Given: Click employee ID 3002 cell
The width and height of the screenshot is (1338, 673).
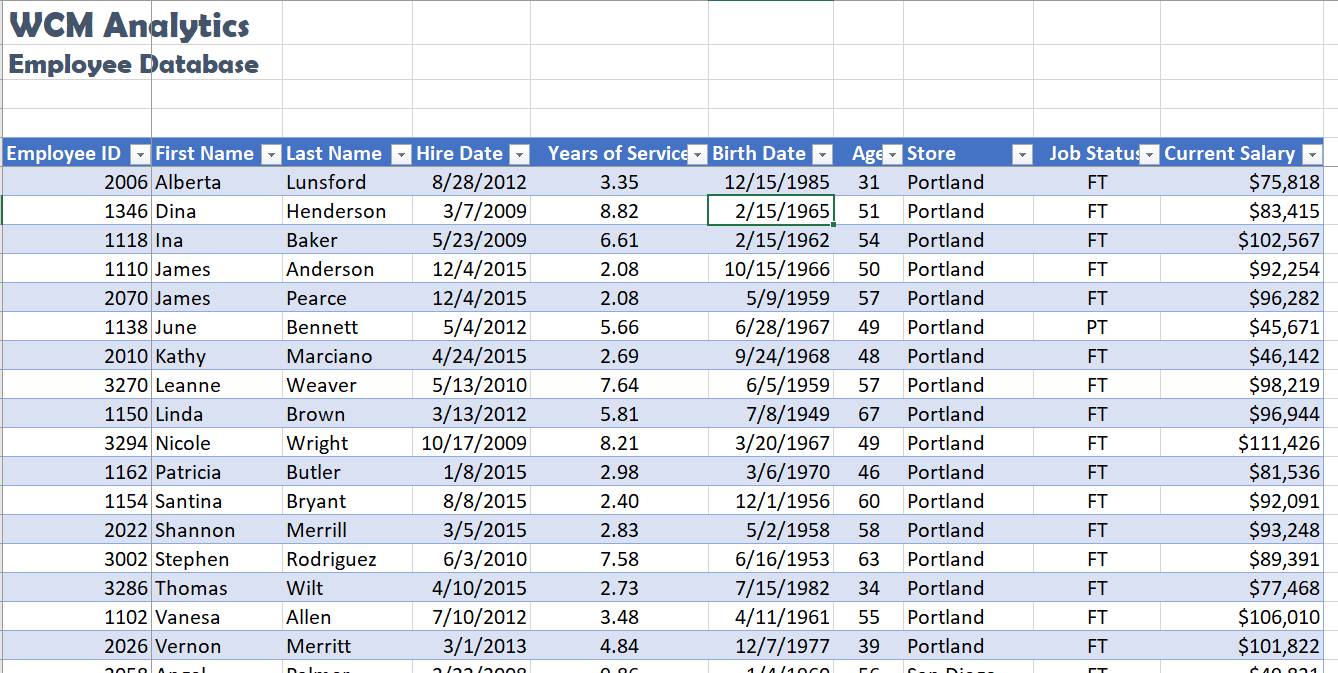Looking at the screenshot, I should (x=77, y=559).
